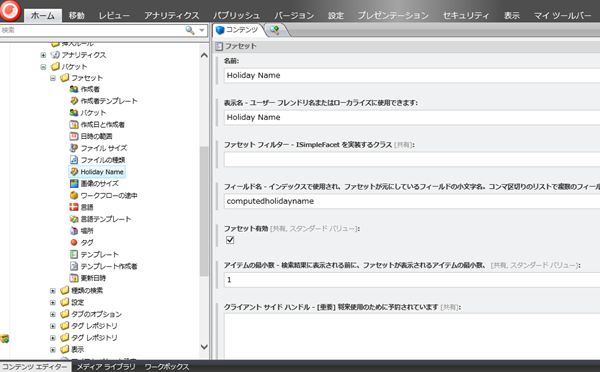Open the パブリッシュ ribbon tab
Screen dimensions: 600x372
(236, 15)
